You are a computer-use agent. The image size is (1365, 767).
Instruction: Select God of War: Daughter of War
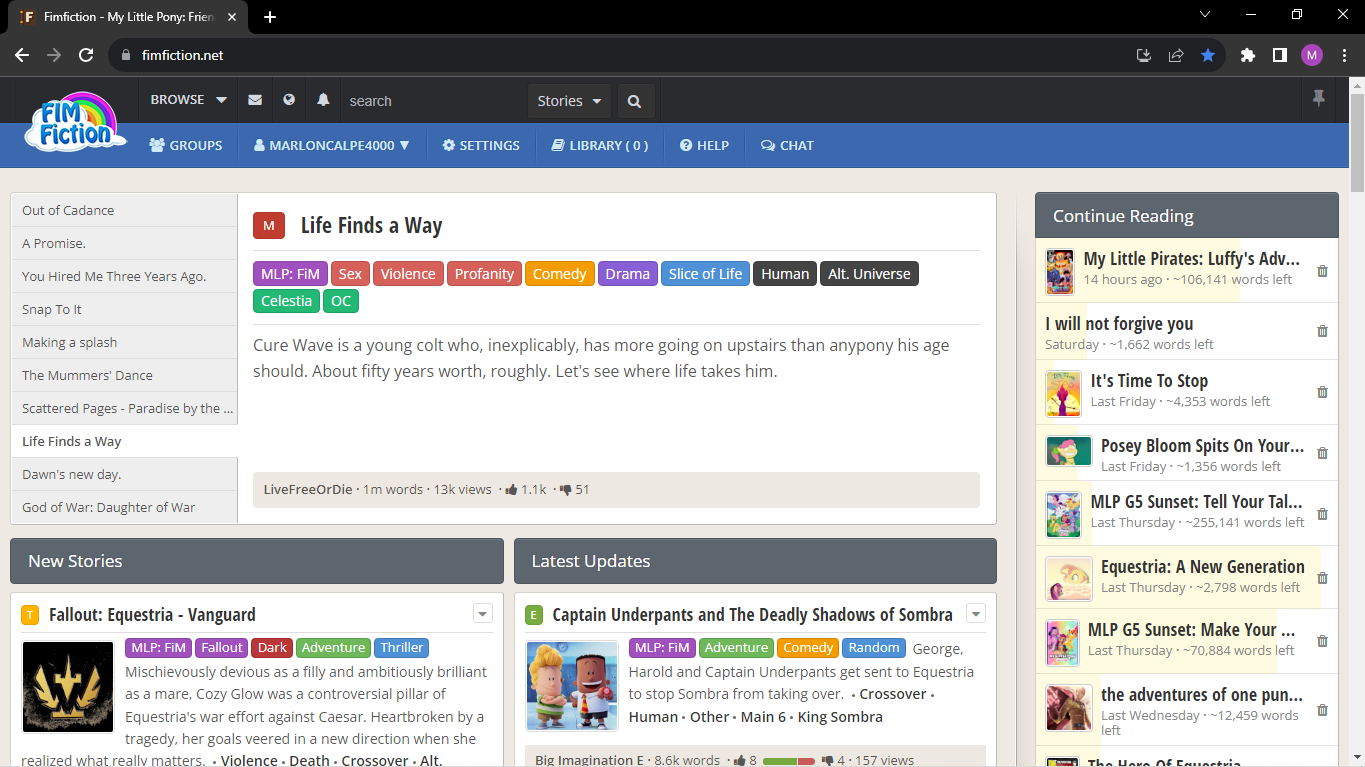(124, 507)
